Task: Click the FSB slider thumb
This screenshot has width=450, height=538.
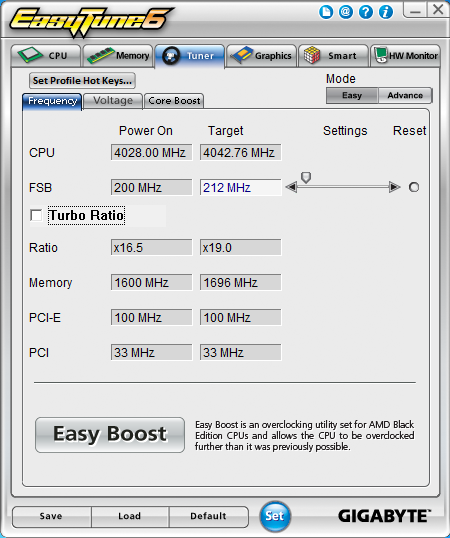Action: [306, 177]
